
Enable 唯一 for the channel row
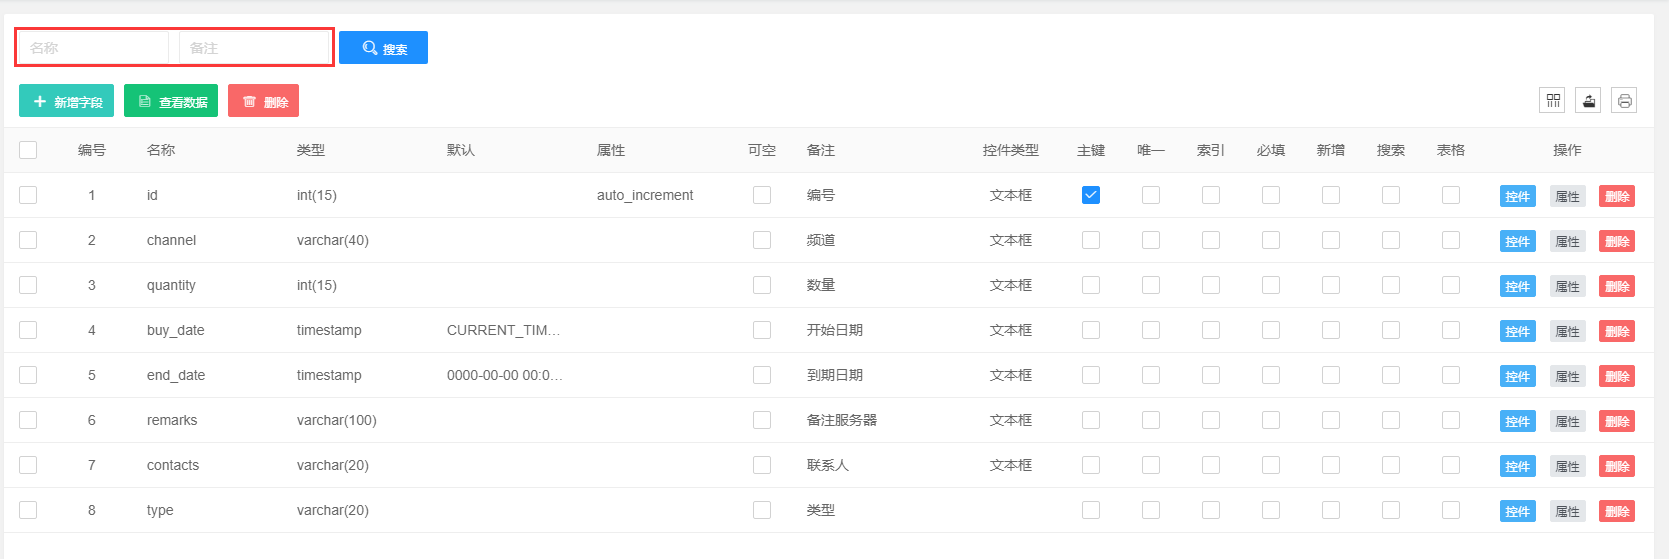[1151, 240]
